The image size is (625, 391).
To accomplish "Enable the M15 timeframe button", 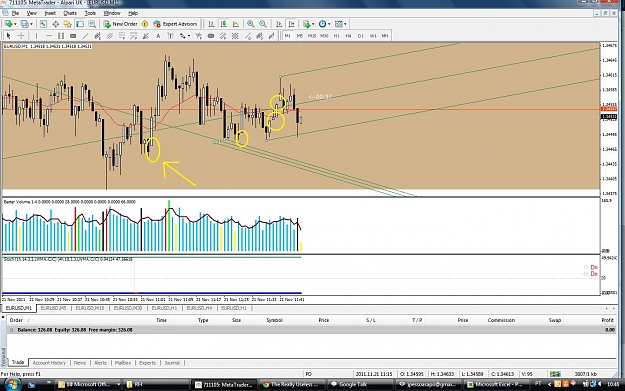I will point(312,36).
